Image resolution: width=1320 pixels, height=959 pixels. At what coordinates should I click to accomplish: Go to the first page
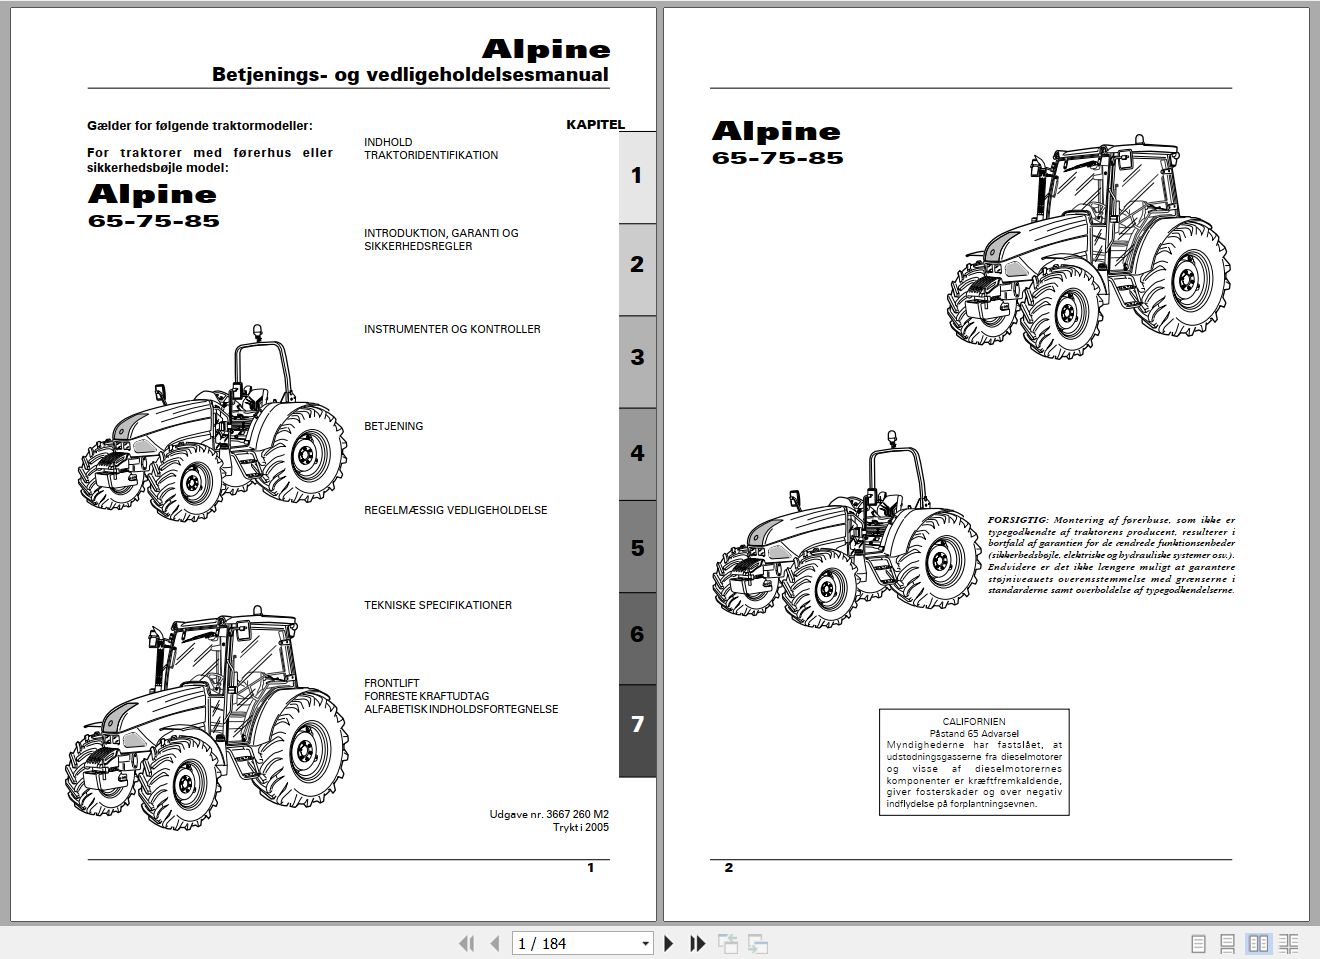(466, 943)
